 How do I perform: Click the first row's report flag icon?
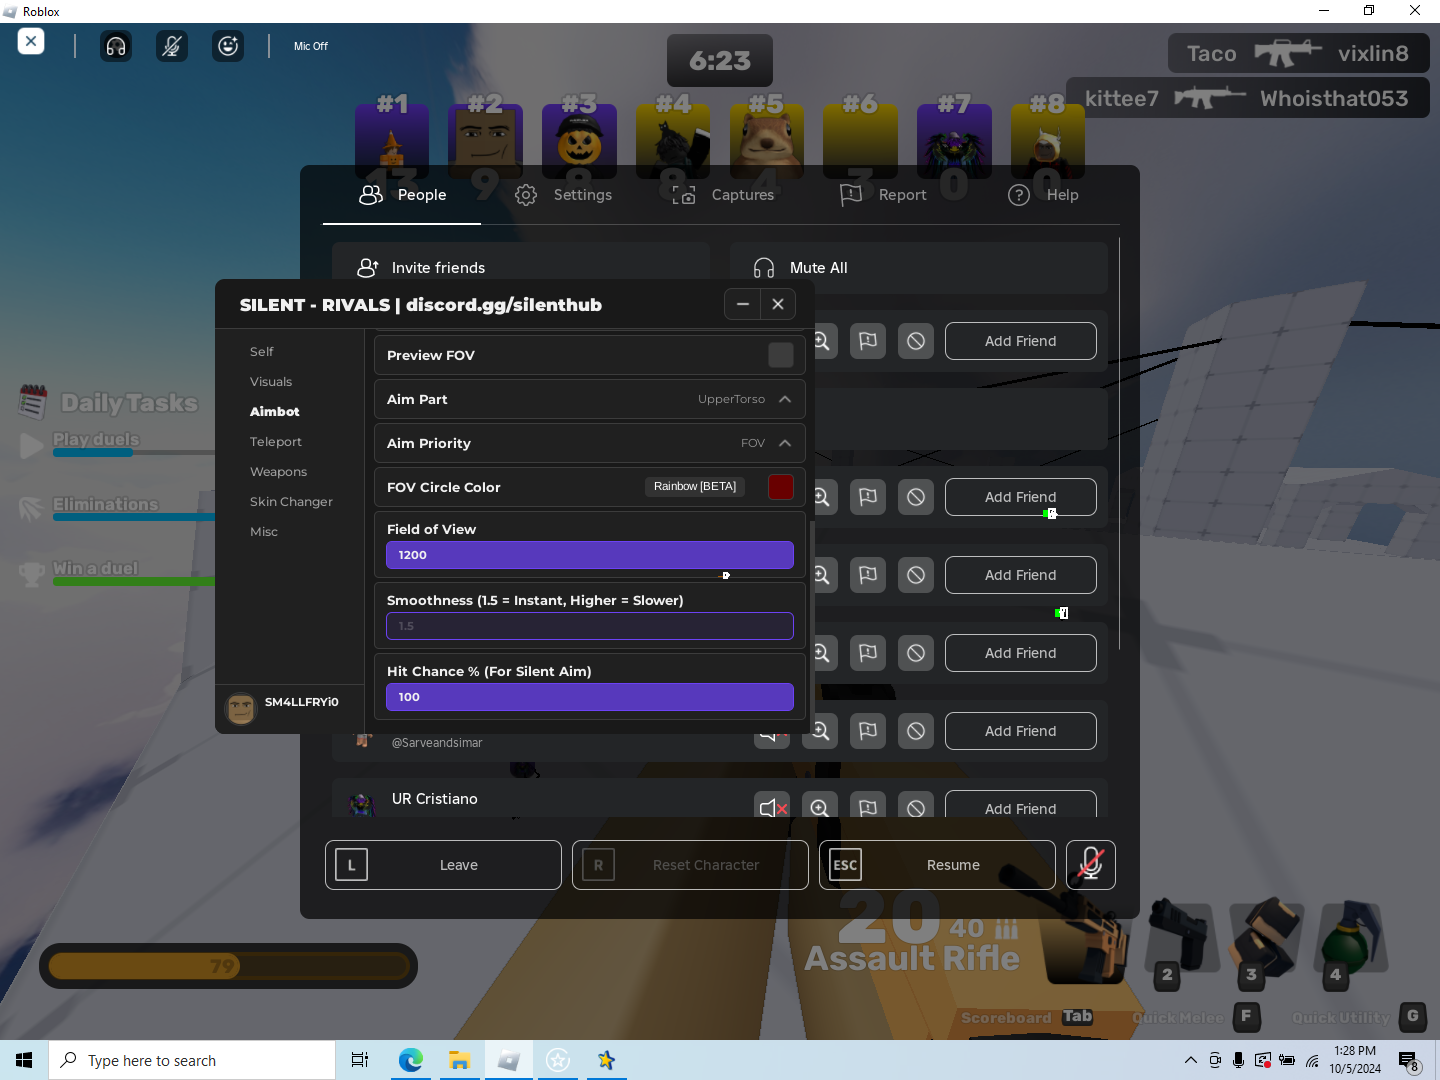(868, 341)
